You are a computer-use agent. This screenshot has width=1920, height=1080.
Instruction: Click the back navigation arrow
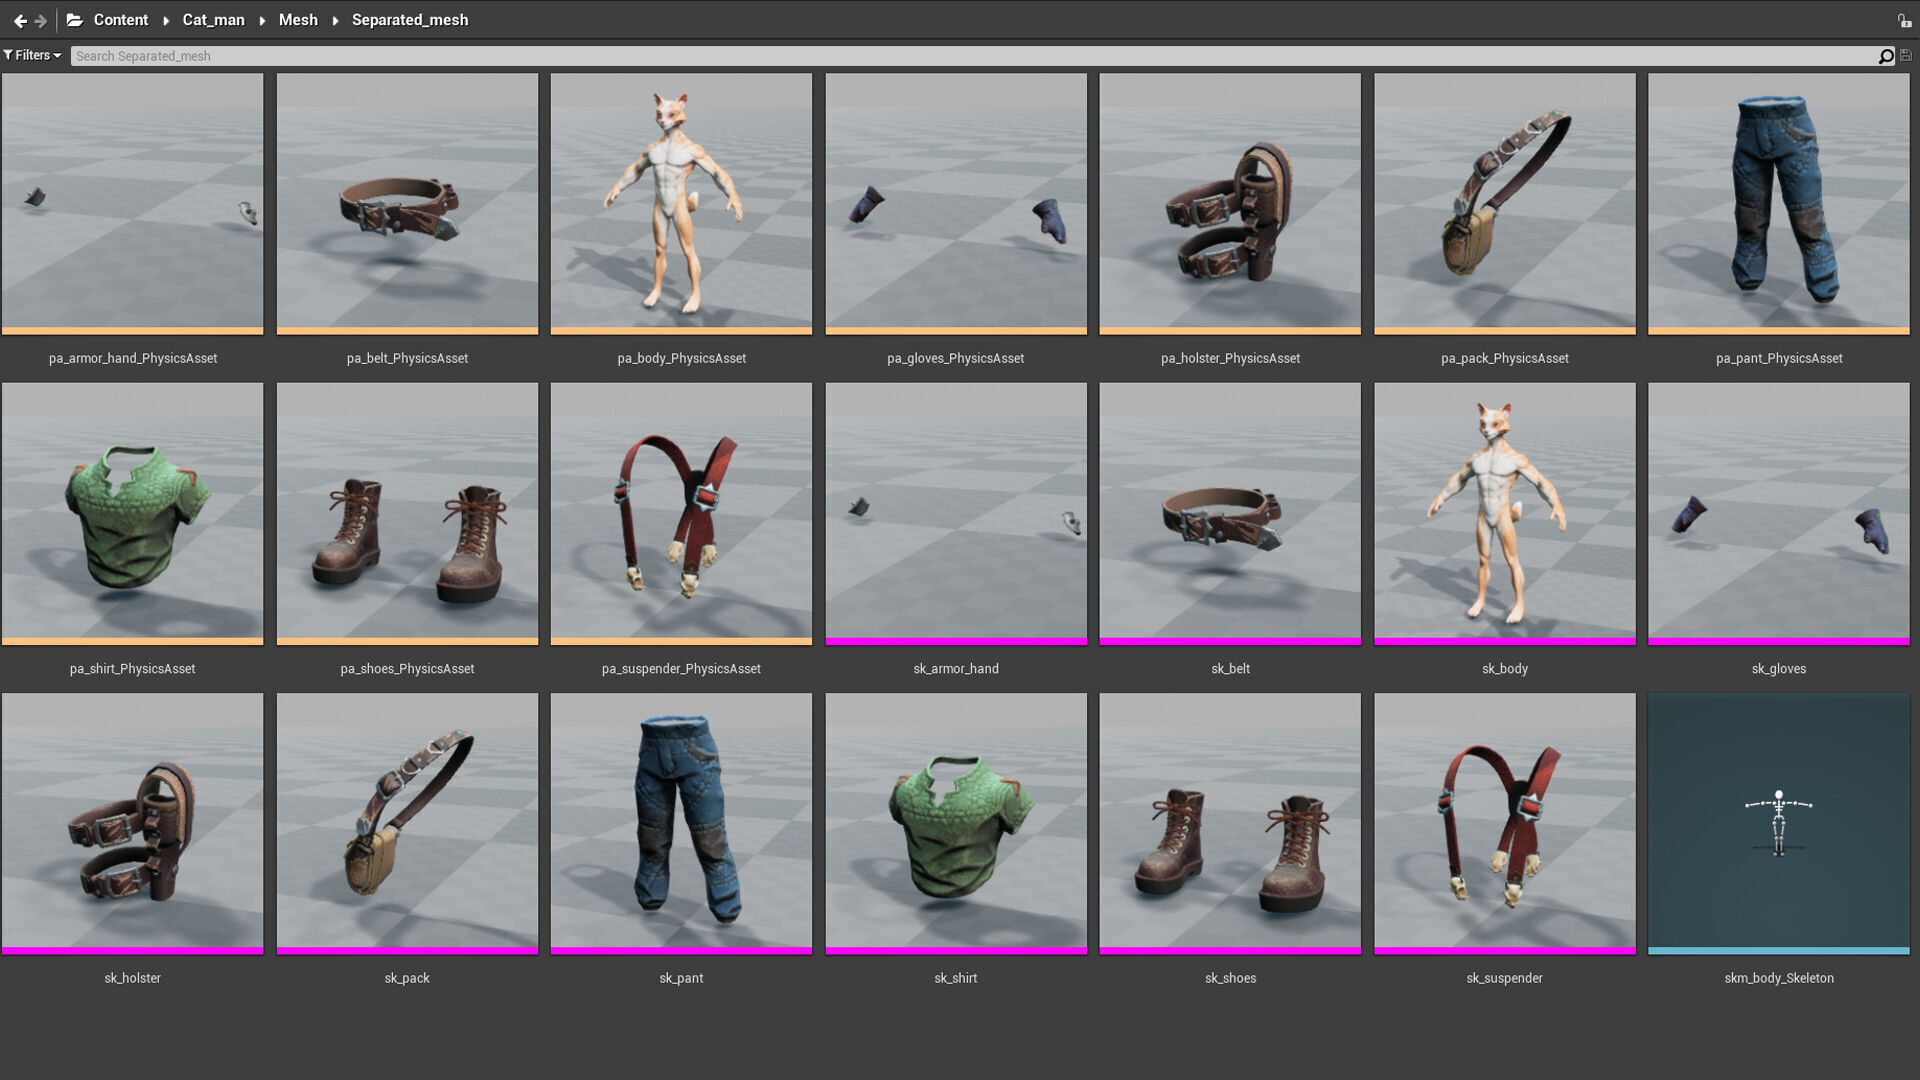pyautogui.click(x=20, y=21)
